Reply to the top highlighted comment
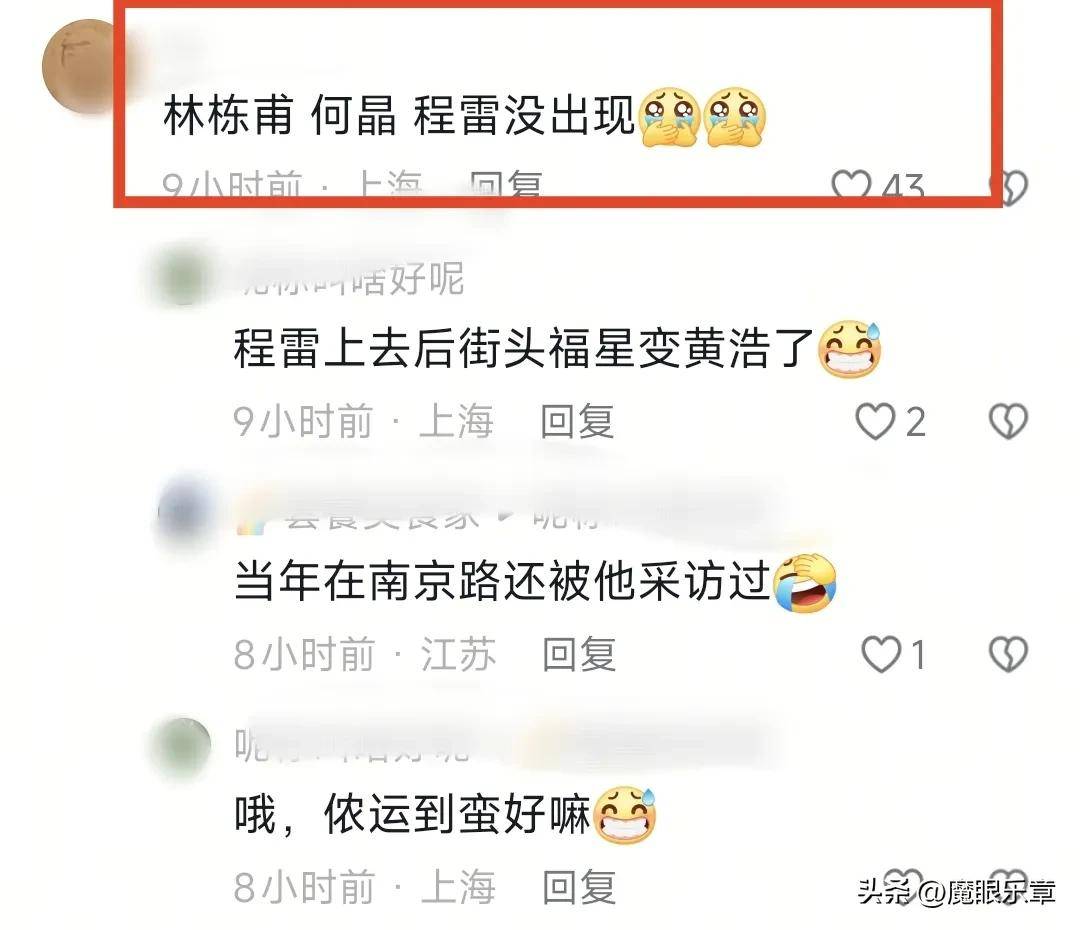 tap(506, 186)
